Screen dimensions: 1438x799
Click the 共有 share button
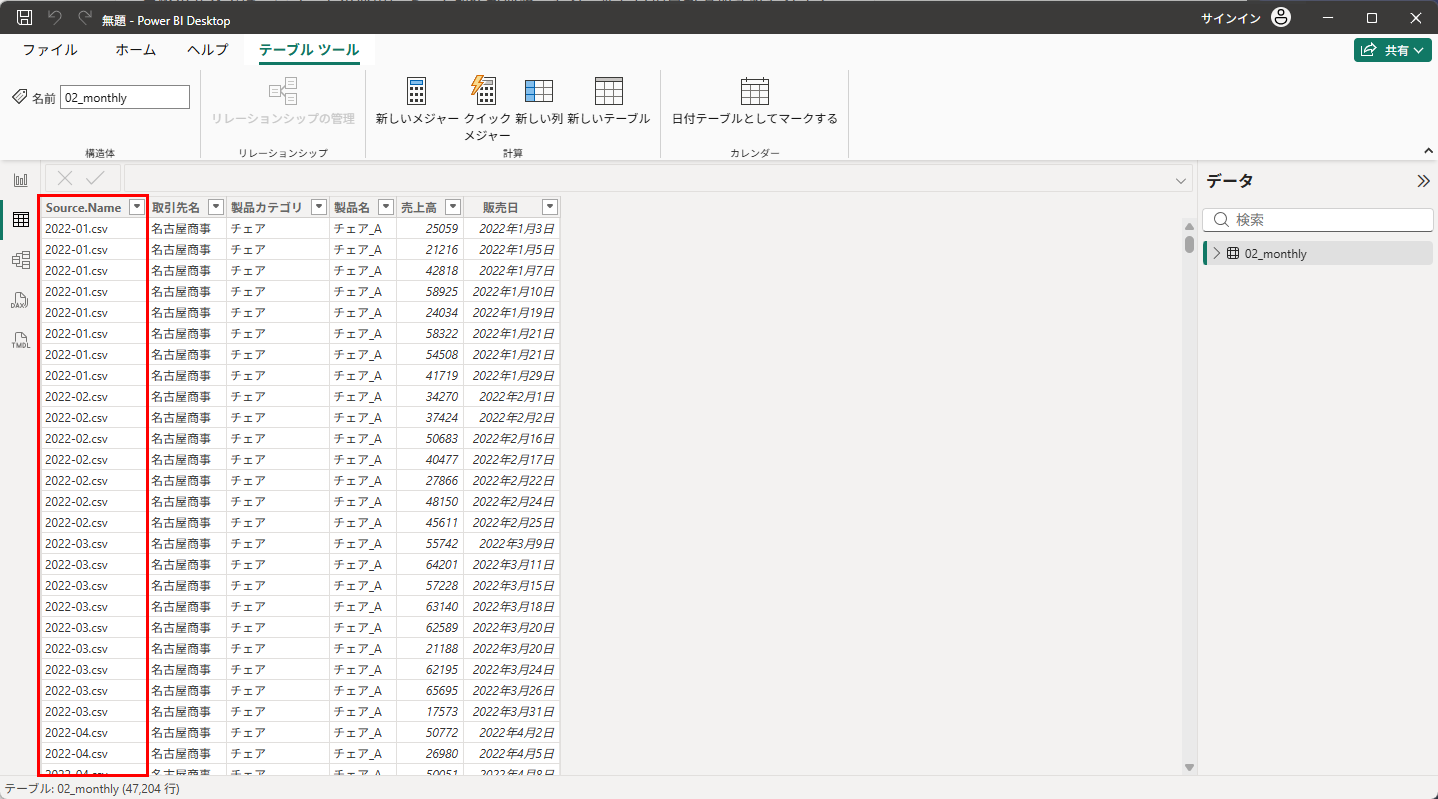[1393, 50]
